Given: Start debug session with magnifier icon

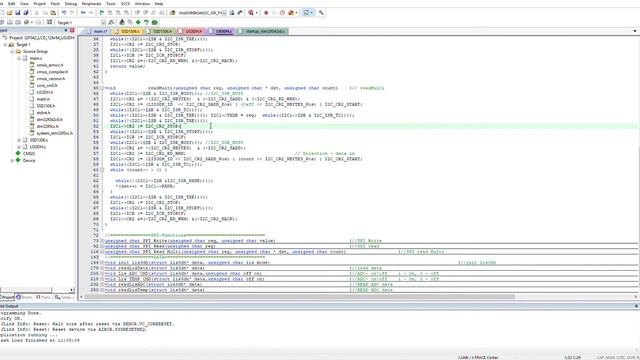Looking at the screenshot, I should (251, 13).
